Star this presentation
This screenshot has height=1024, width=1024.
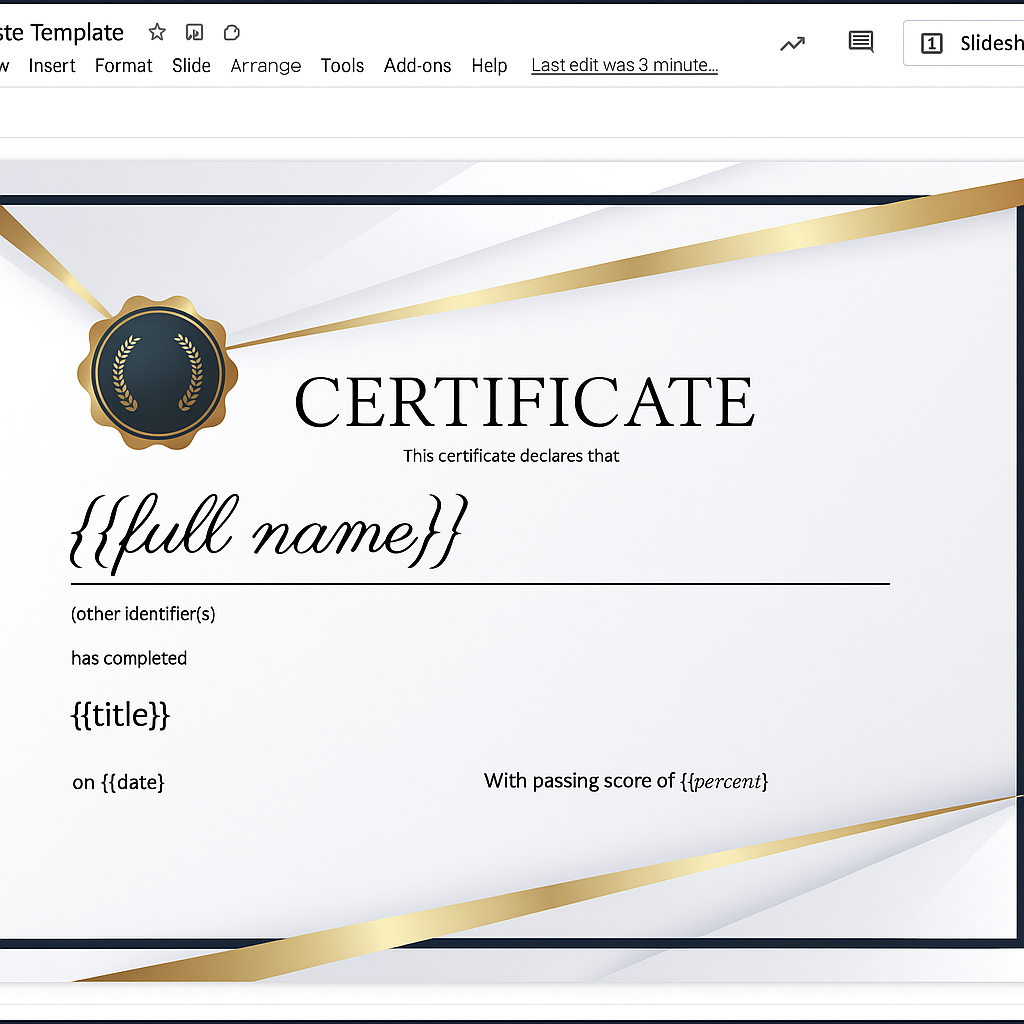[157, 32]
